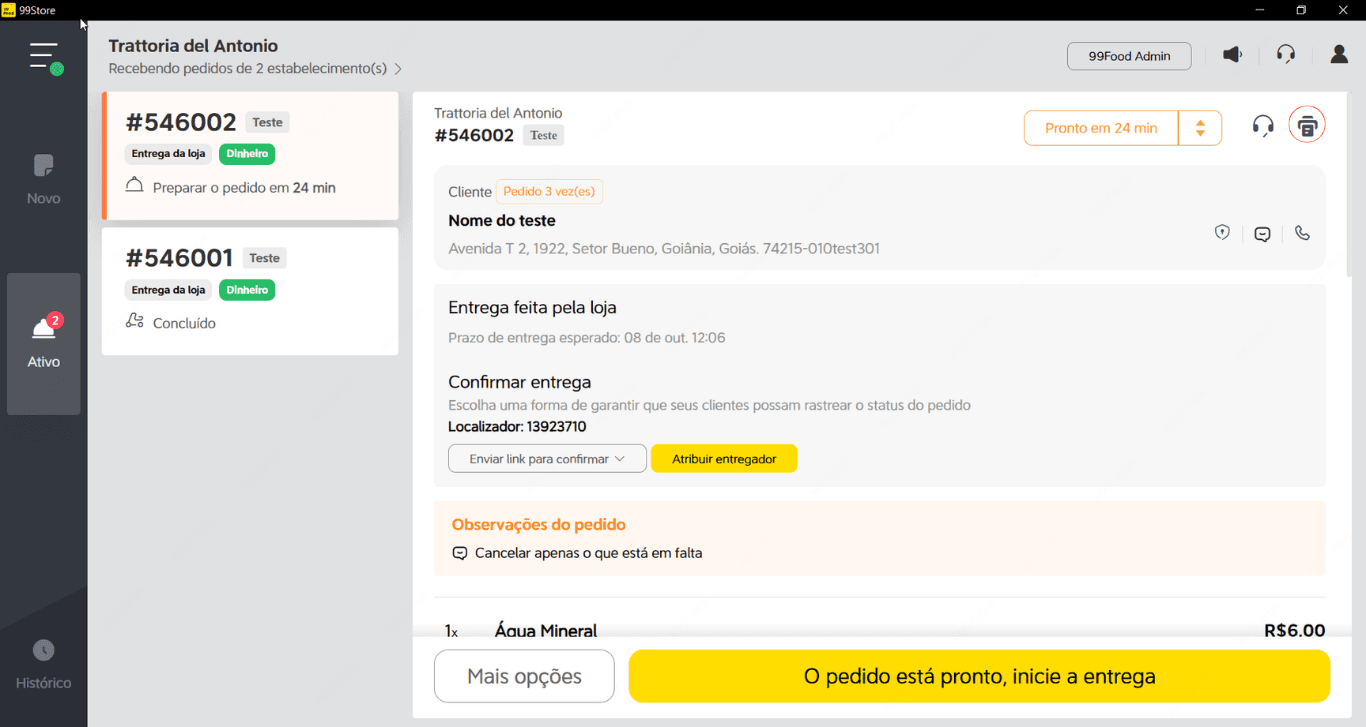
Task: Click the 'Atribuir entregador' button
Action: (x=724, y=459)
